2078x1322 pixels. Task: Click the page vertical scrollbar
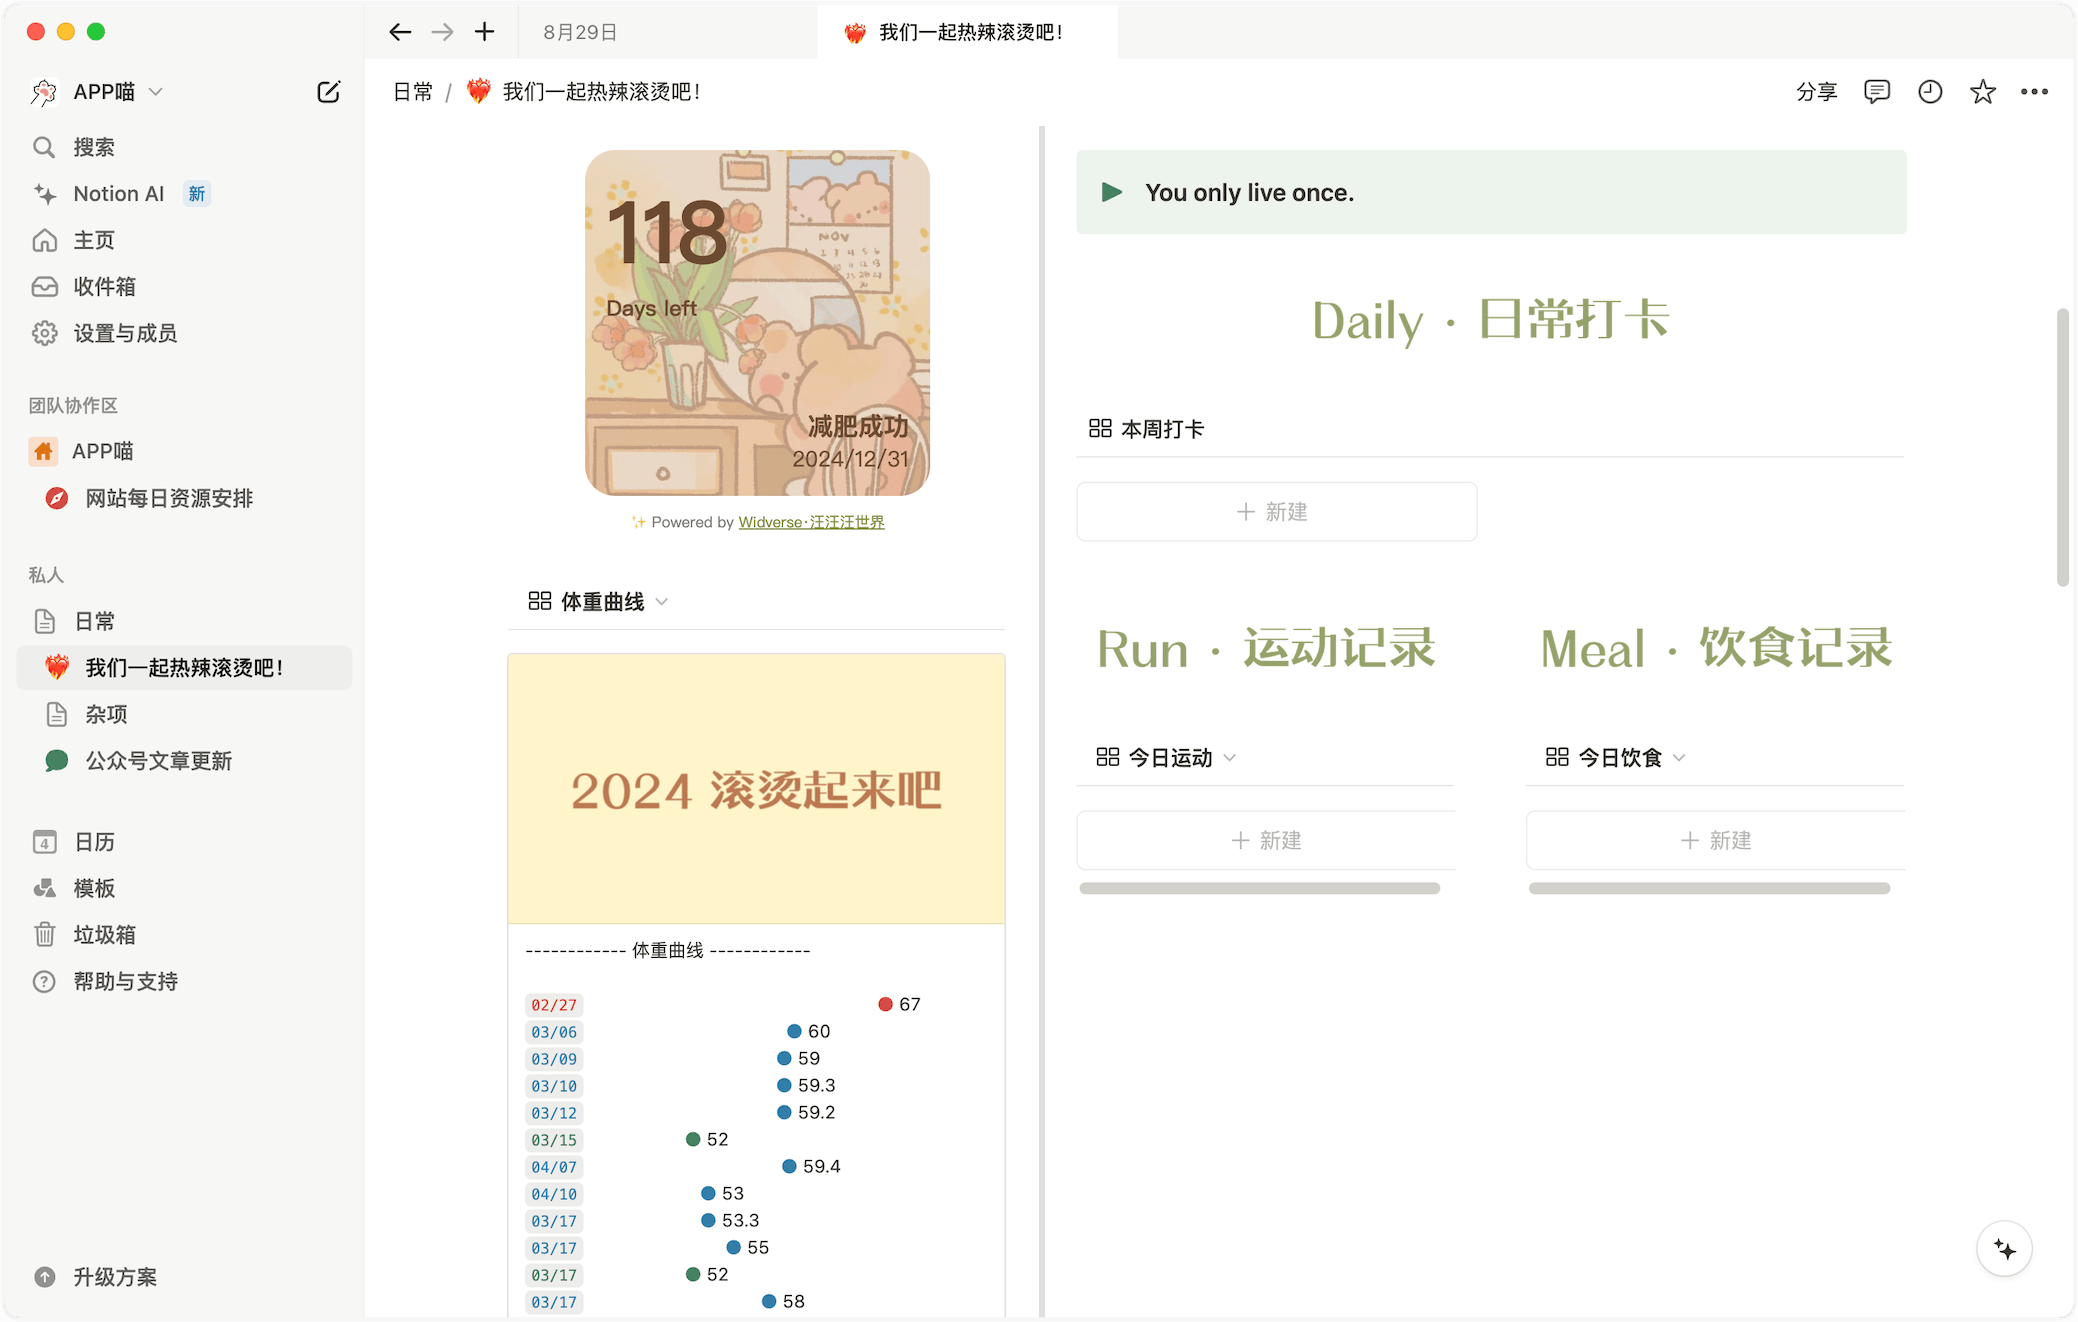click(x=2062, y=447)
